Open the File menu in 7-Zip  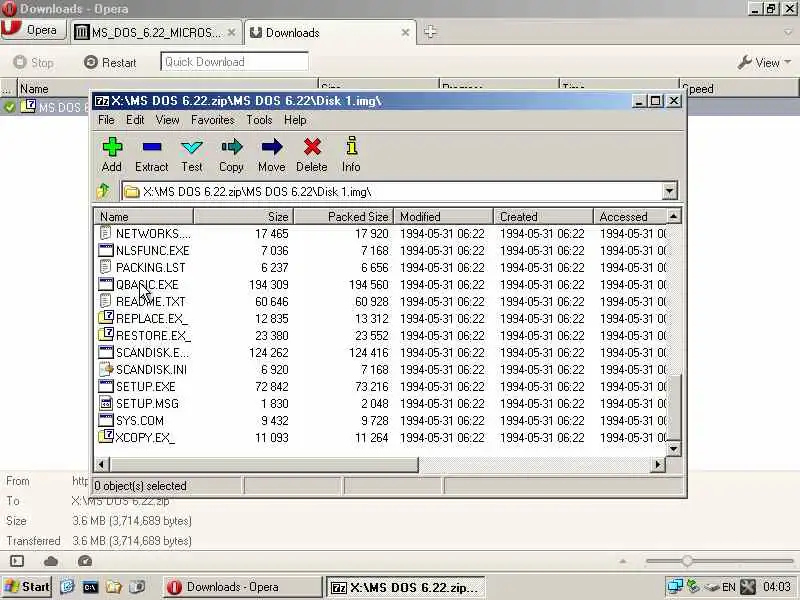tap(106, 120)
